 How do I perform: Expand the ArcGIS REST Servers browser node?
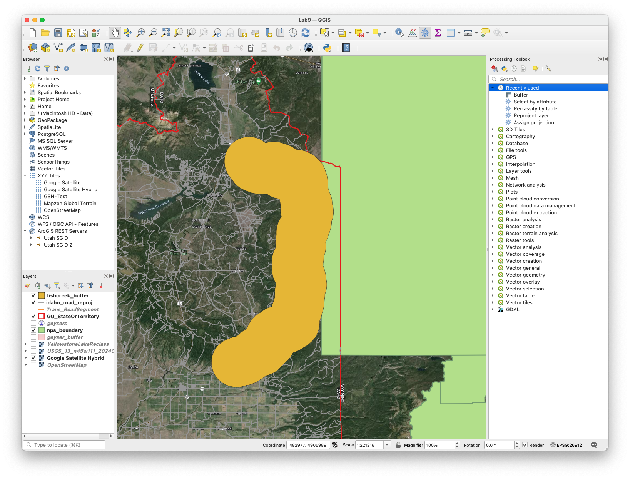tap(25, 231)
